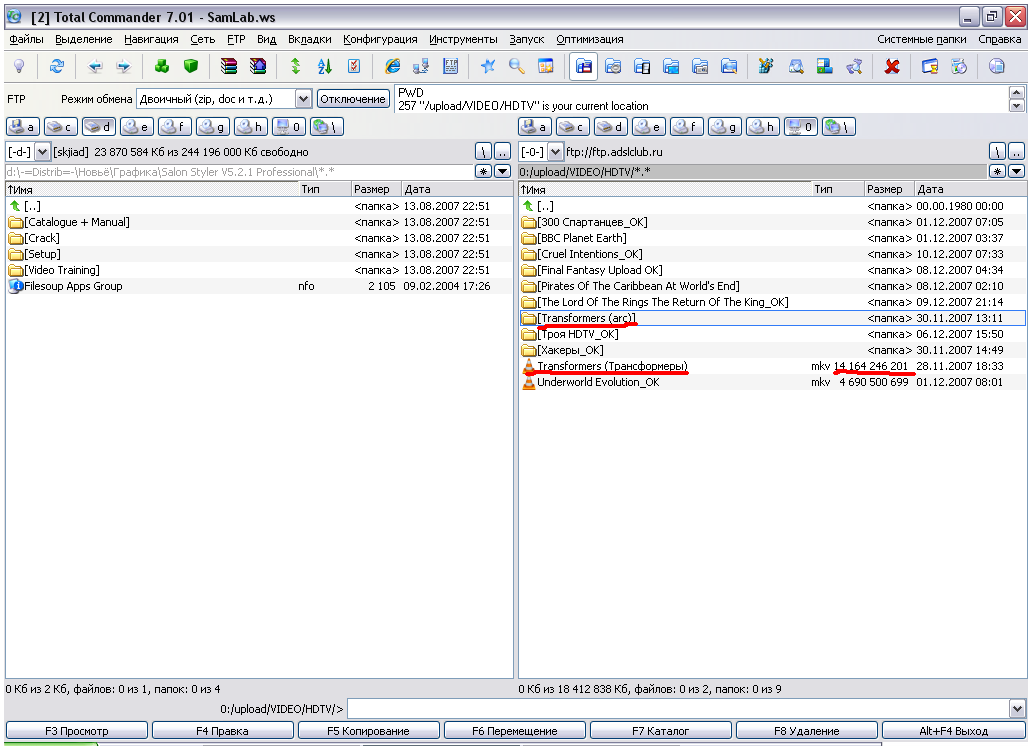Select drive h button above right panel

764,126
